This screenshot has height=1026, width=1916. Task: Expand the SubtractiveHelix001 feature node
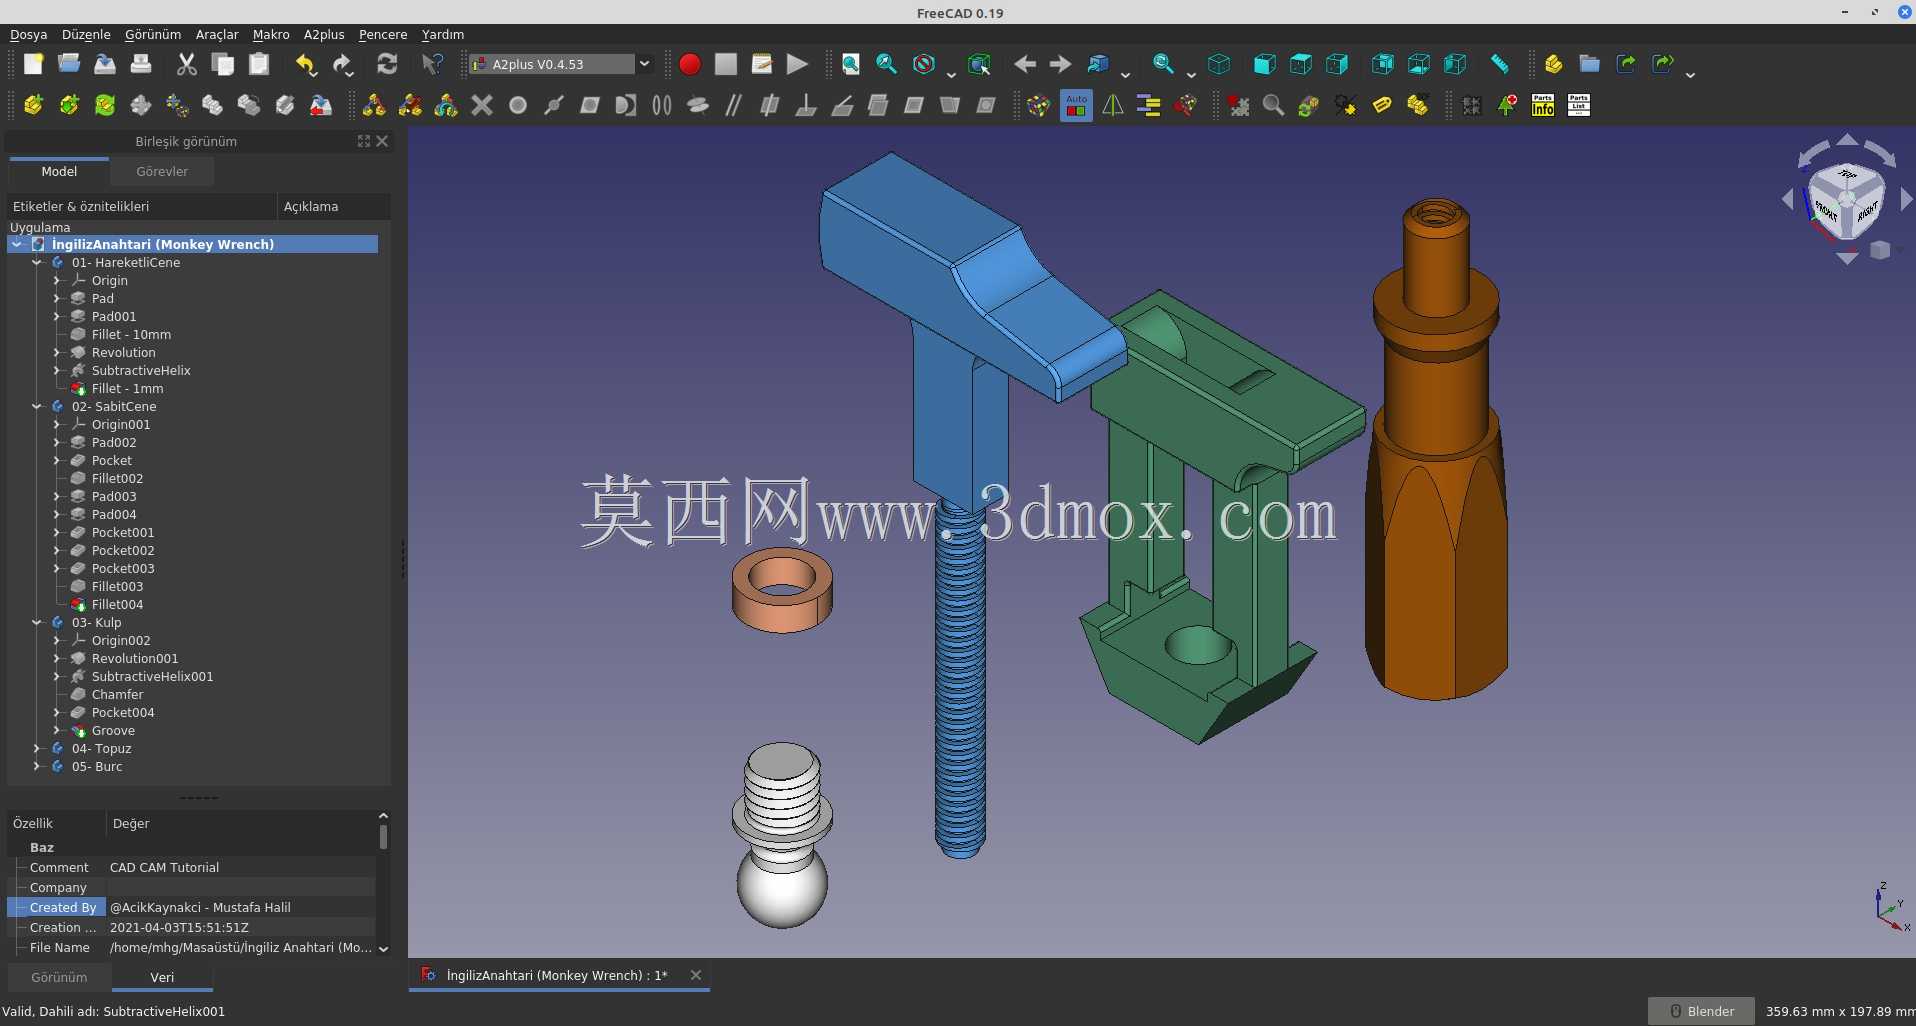tap(57, 677)
